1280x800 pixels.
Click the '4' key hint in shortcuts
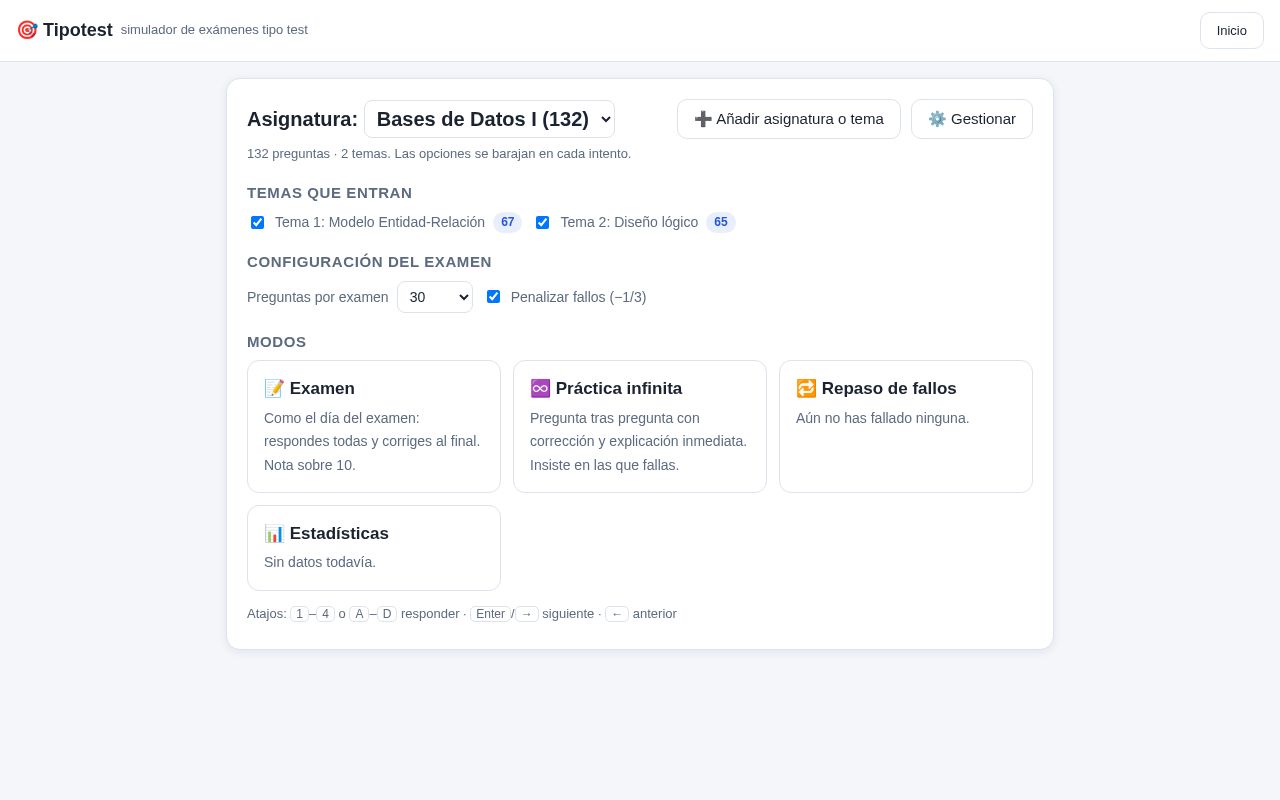[325, 614]
